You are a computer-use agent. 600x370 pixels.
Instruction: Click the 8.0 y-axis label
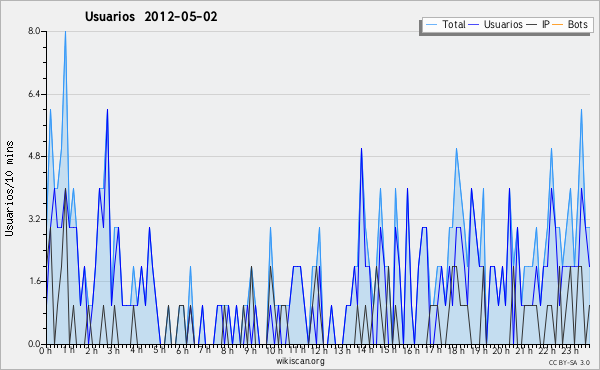34,31
